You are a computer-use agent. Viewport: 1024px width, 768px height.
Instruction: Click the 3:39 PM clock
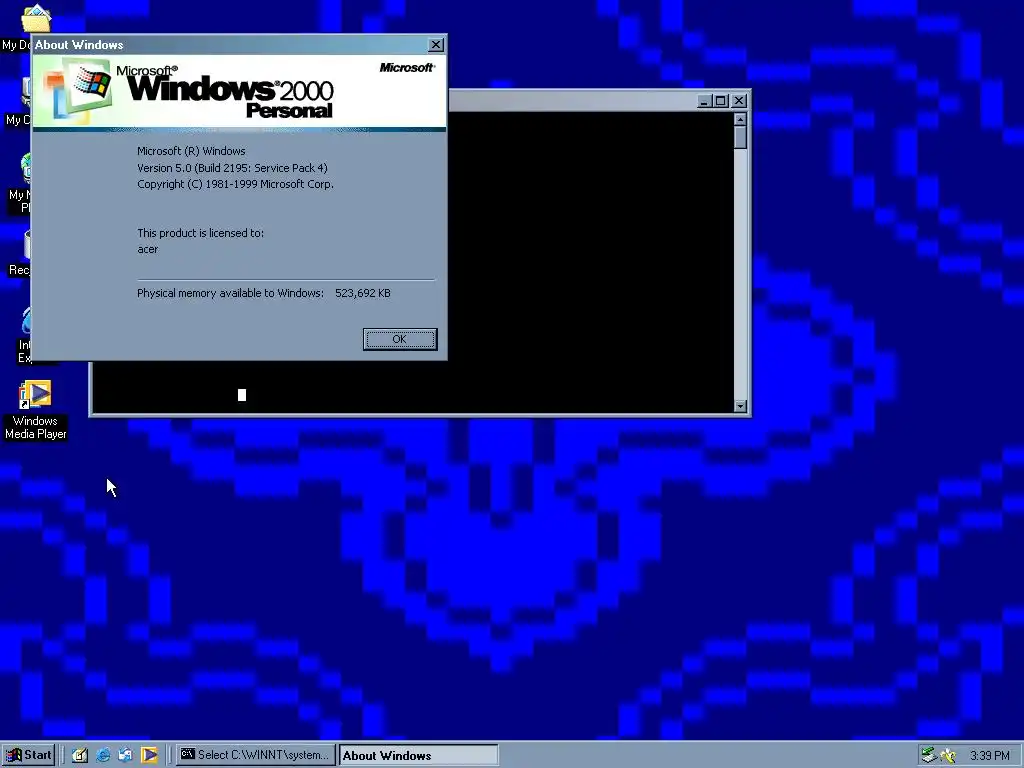point(989,756)
